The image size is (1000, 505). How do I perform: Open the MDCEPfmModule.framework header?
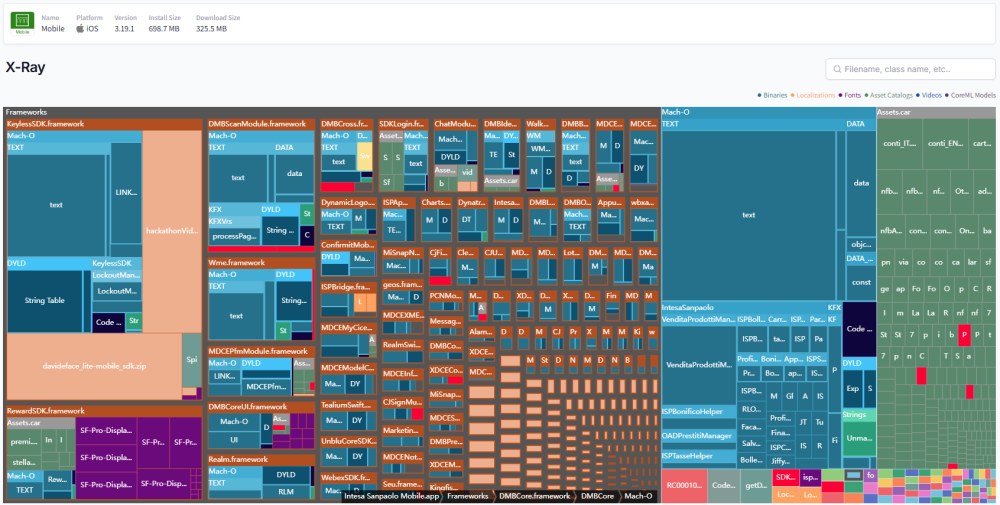tap(261, 351)
